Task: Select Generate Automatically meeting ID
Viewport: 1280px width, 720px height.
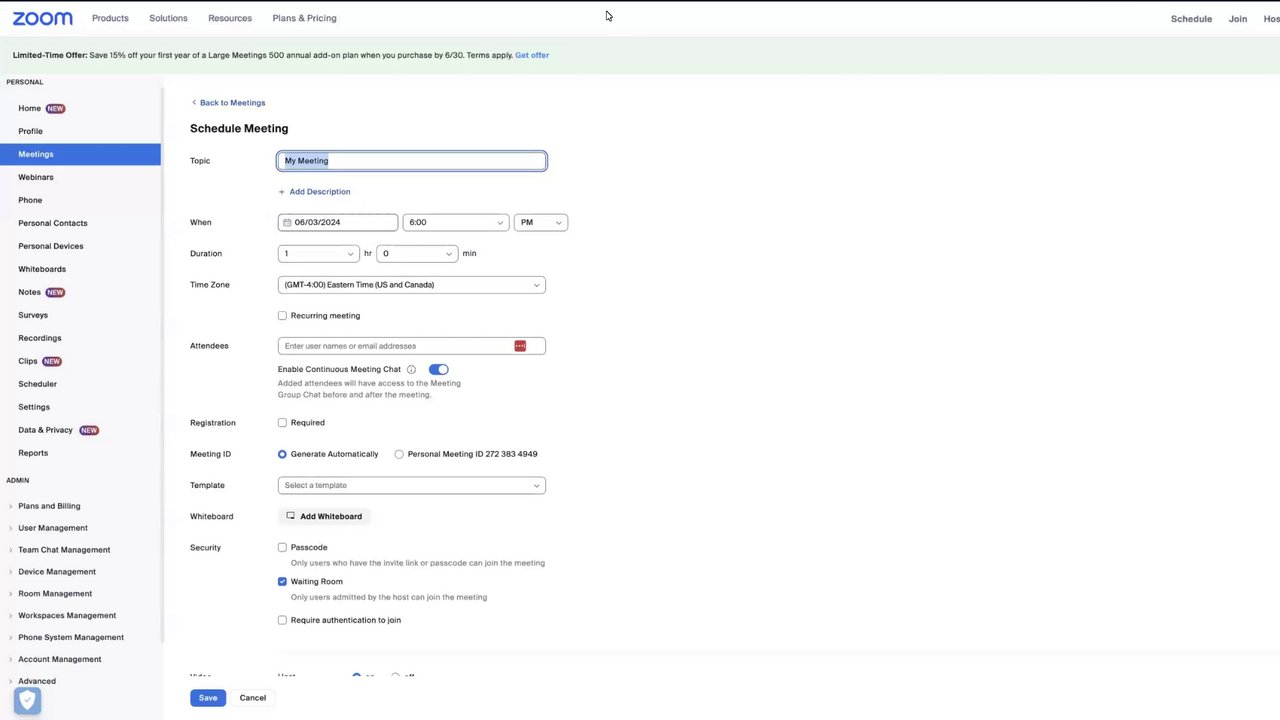Action: pyautogui.click(x=282, y=454)
